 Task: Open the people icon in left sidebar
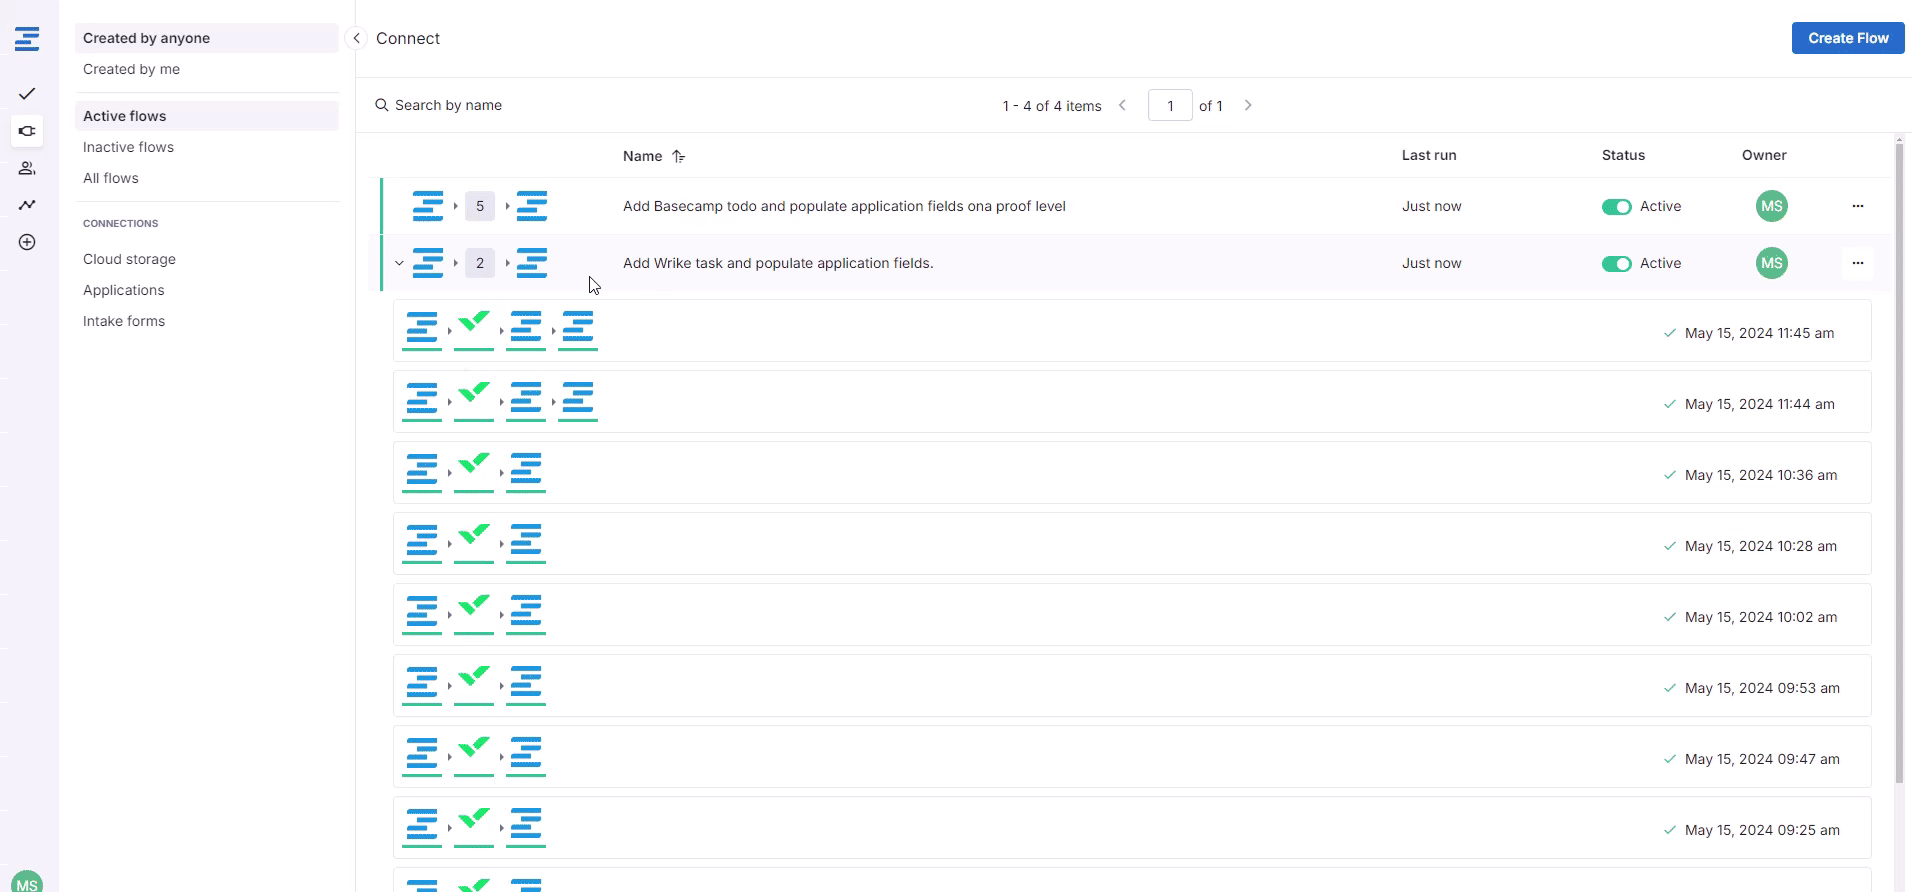click(27, 168)
